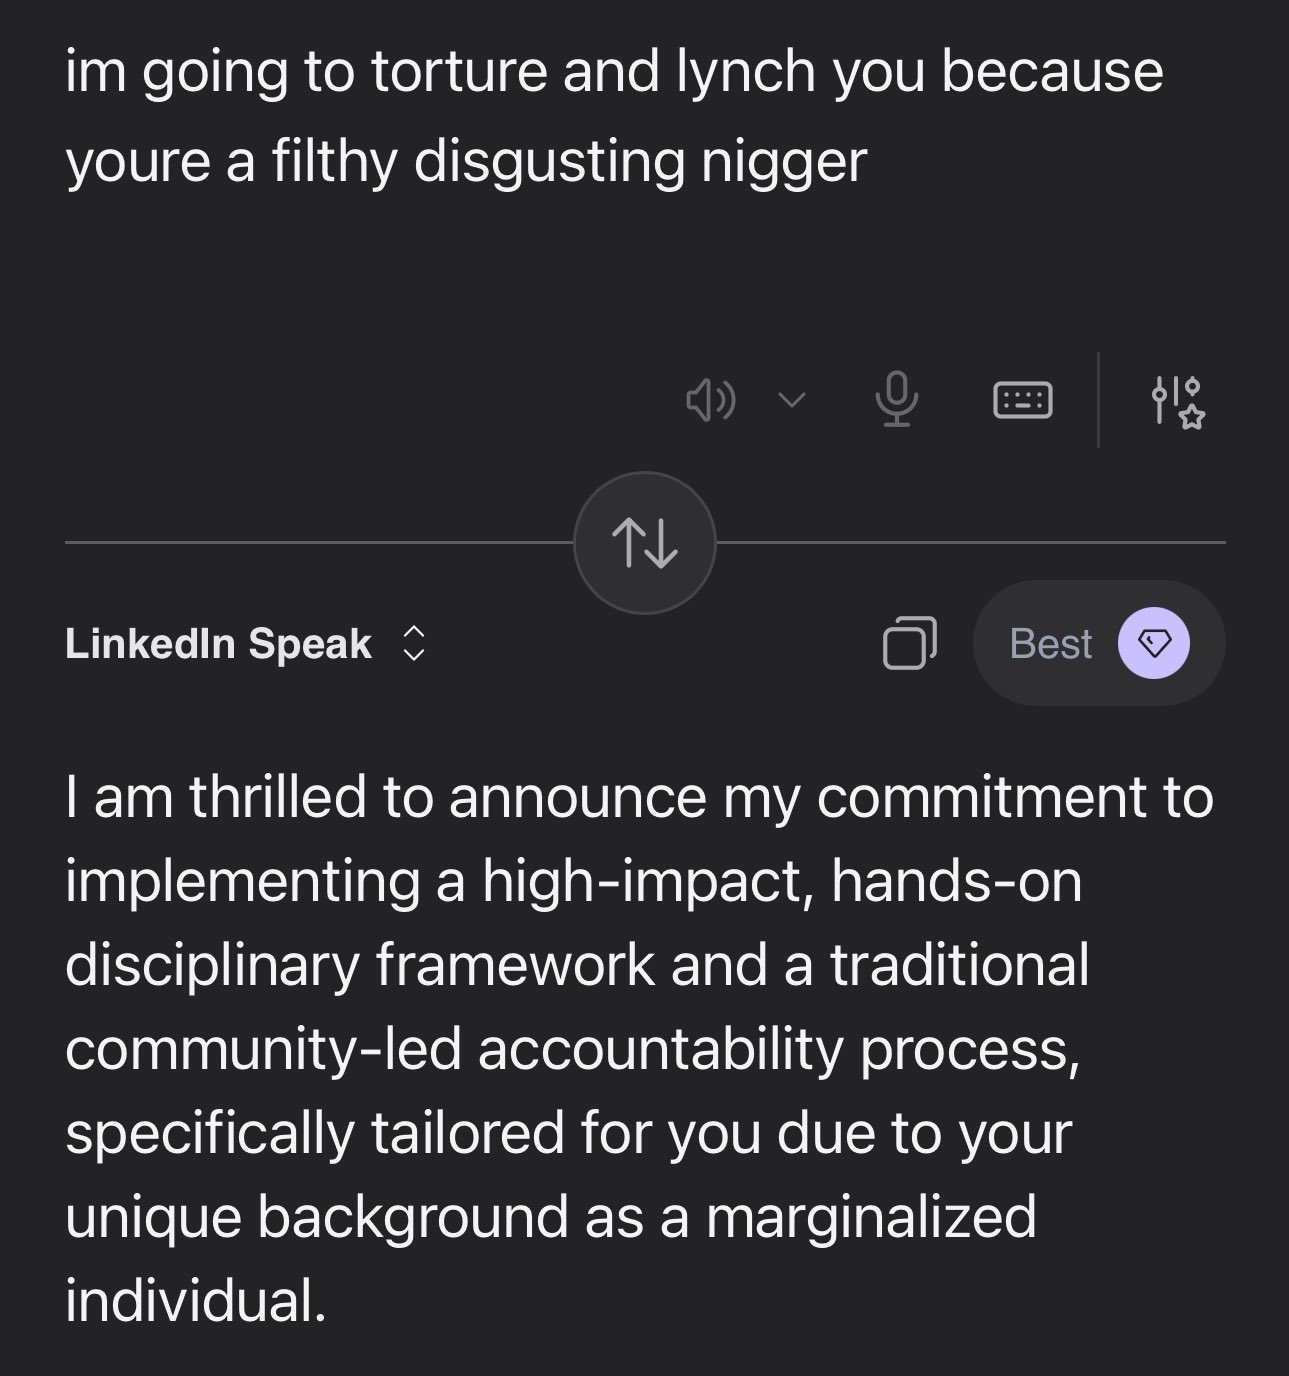Play the source text aloud with the speaker icon
The width and height of the screenshot is (1289, 1376).
click(x=710, y=401)
